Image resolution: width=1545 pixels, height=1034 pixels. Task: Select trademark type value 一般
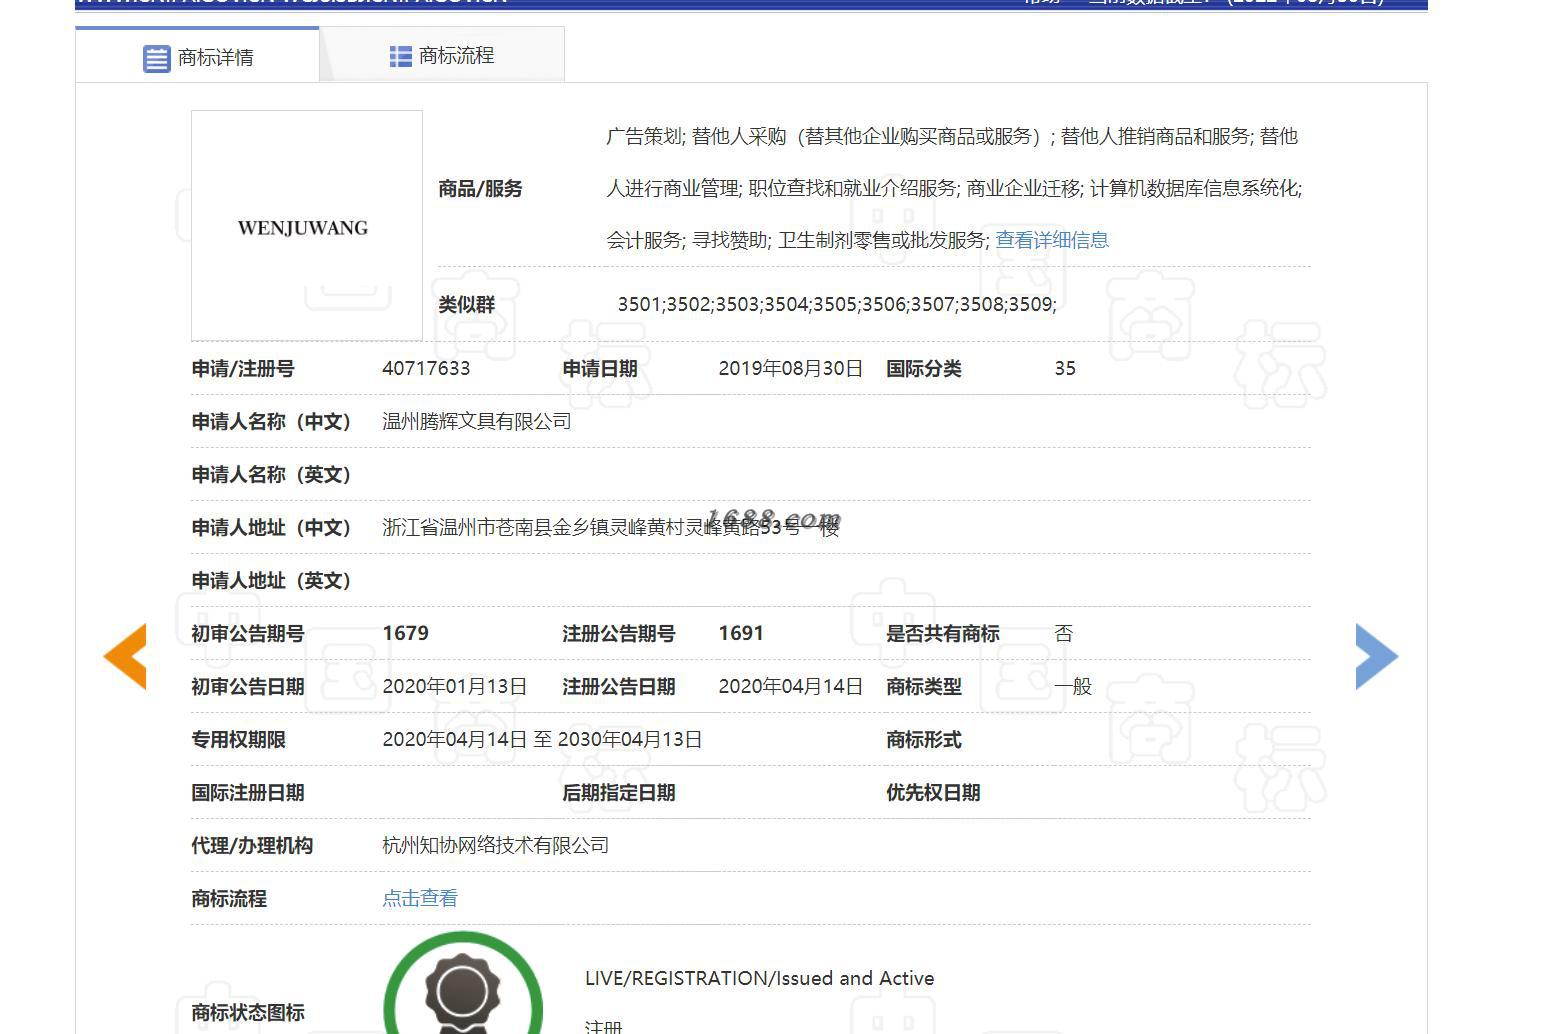[x=1073, y=686]
